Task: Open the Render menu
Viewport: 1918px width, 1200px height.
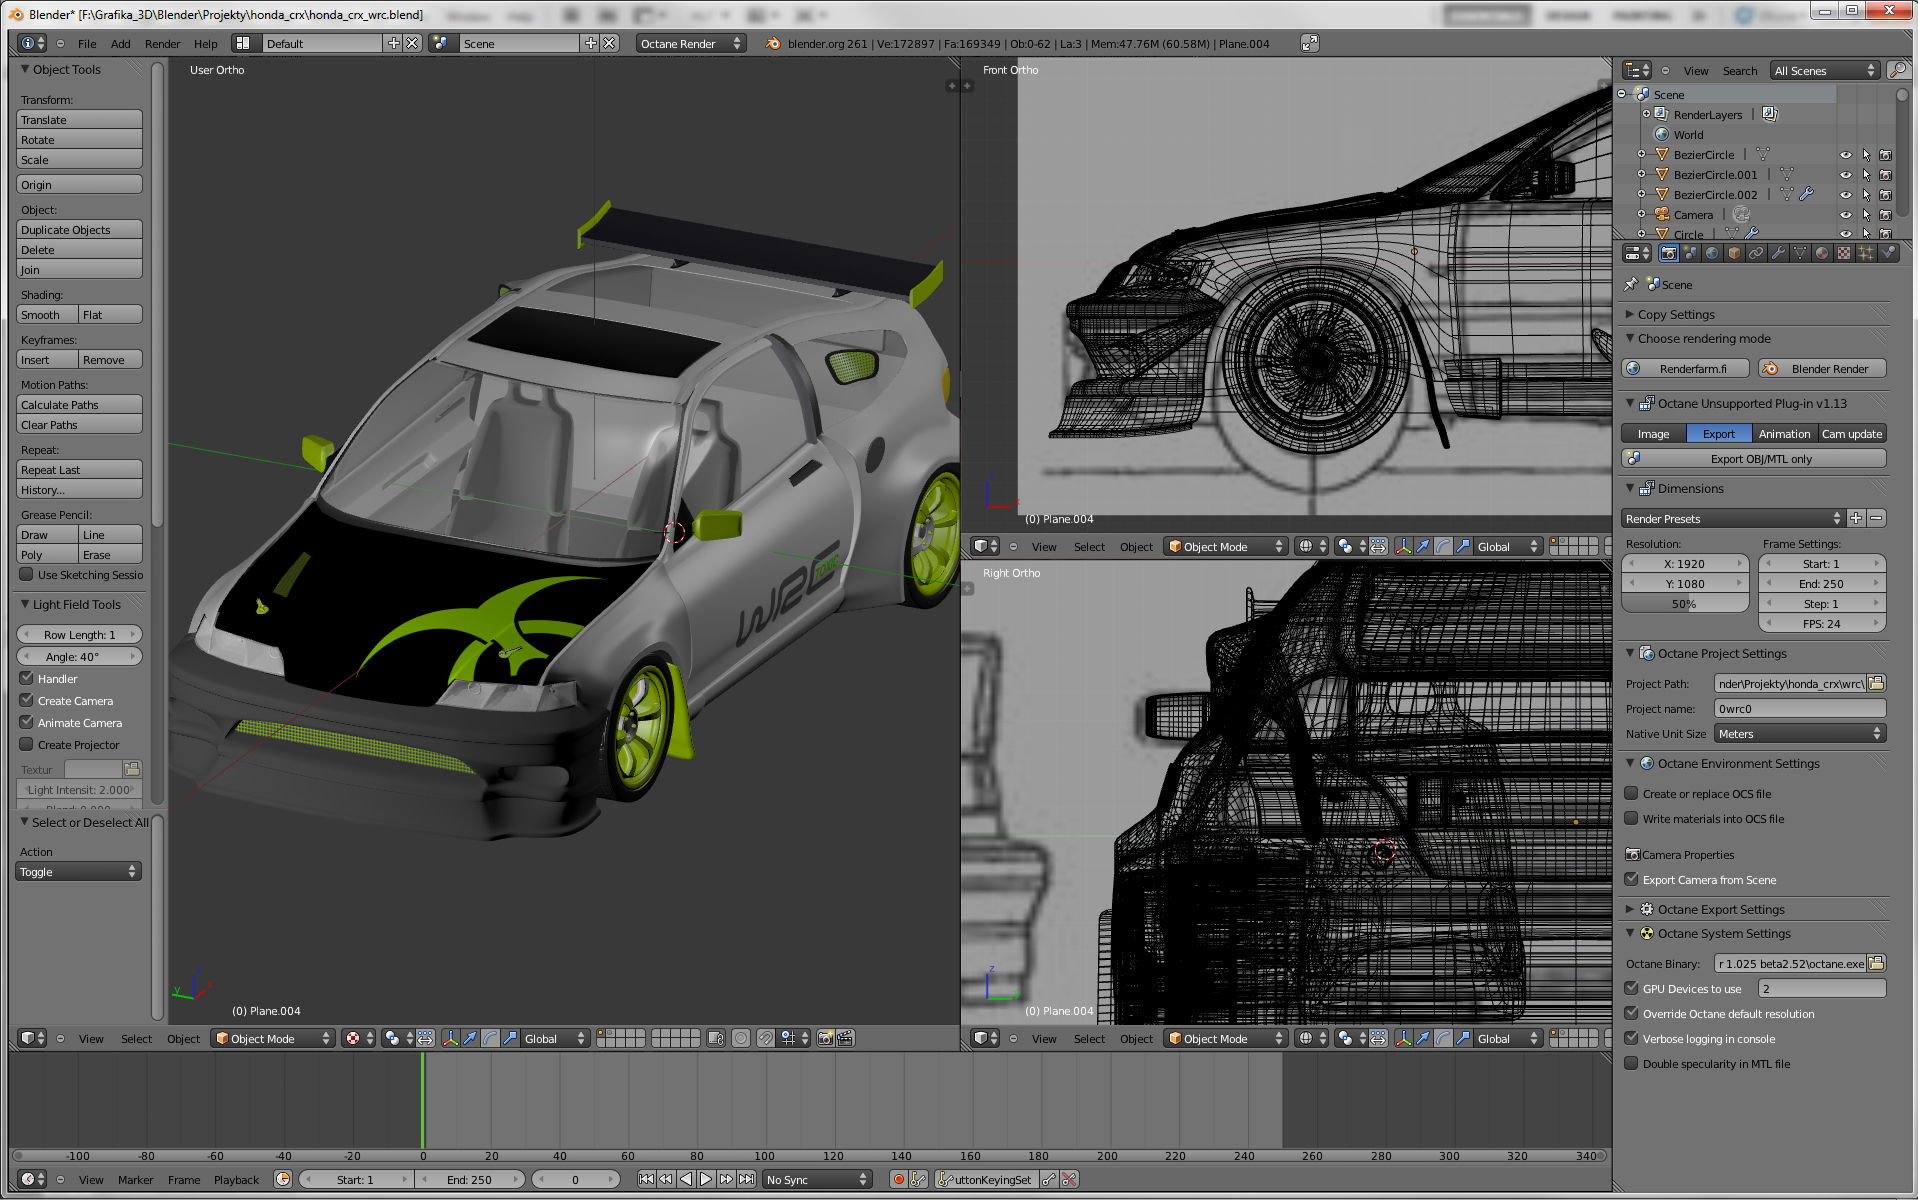Action: coord(162,44)
